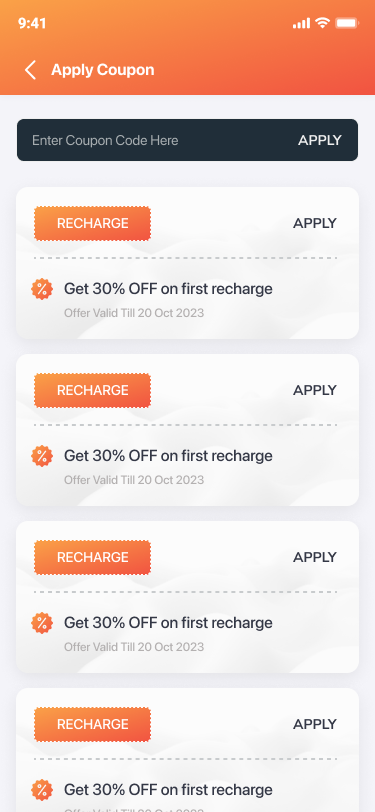Select the first RECHARGE coupon code tag
375x812 pixels.
[x=93, y=223]
